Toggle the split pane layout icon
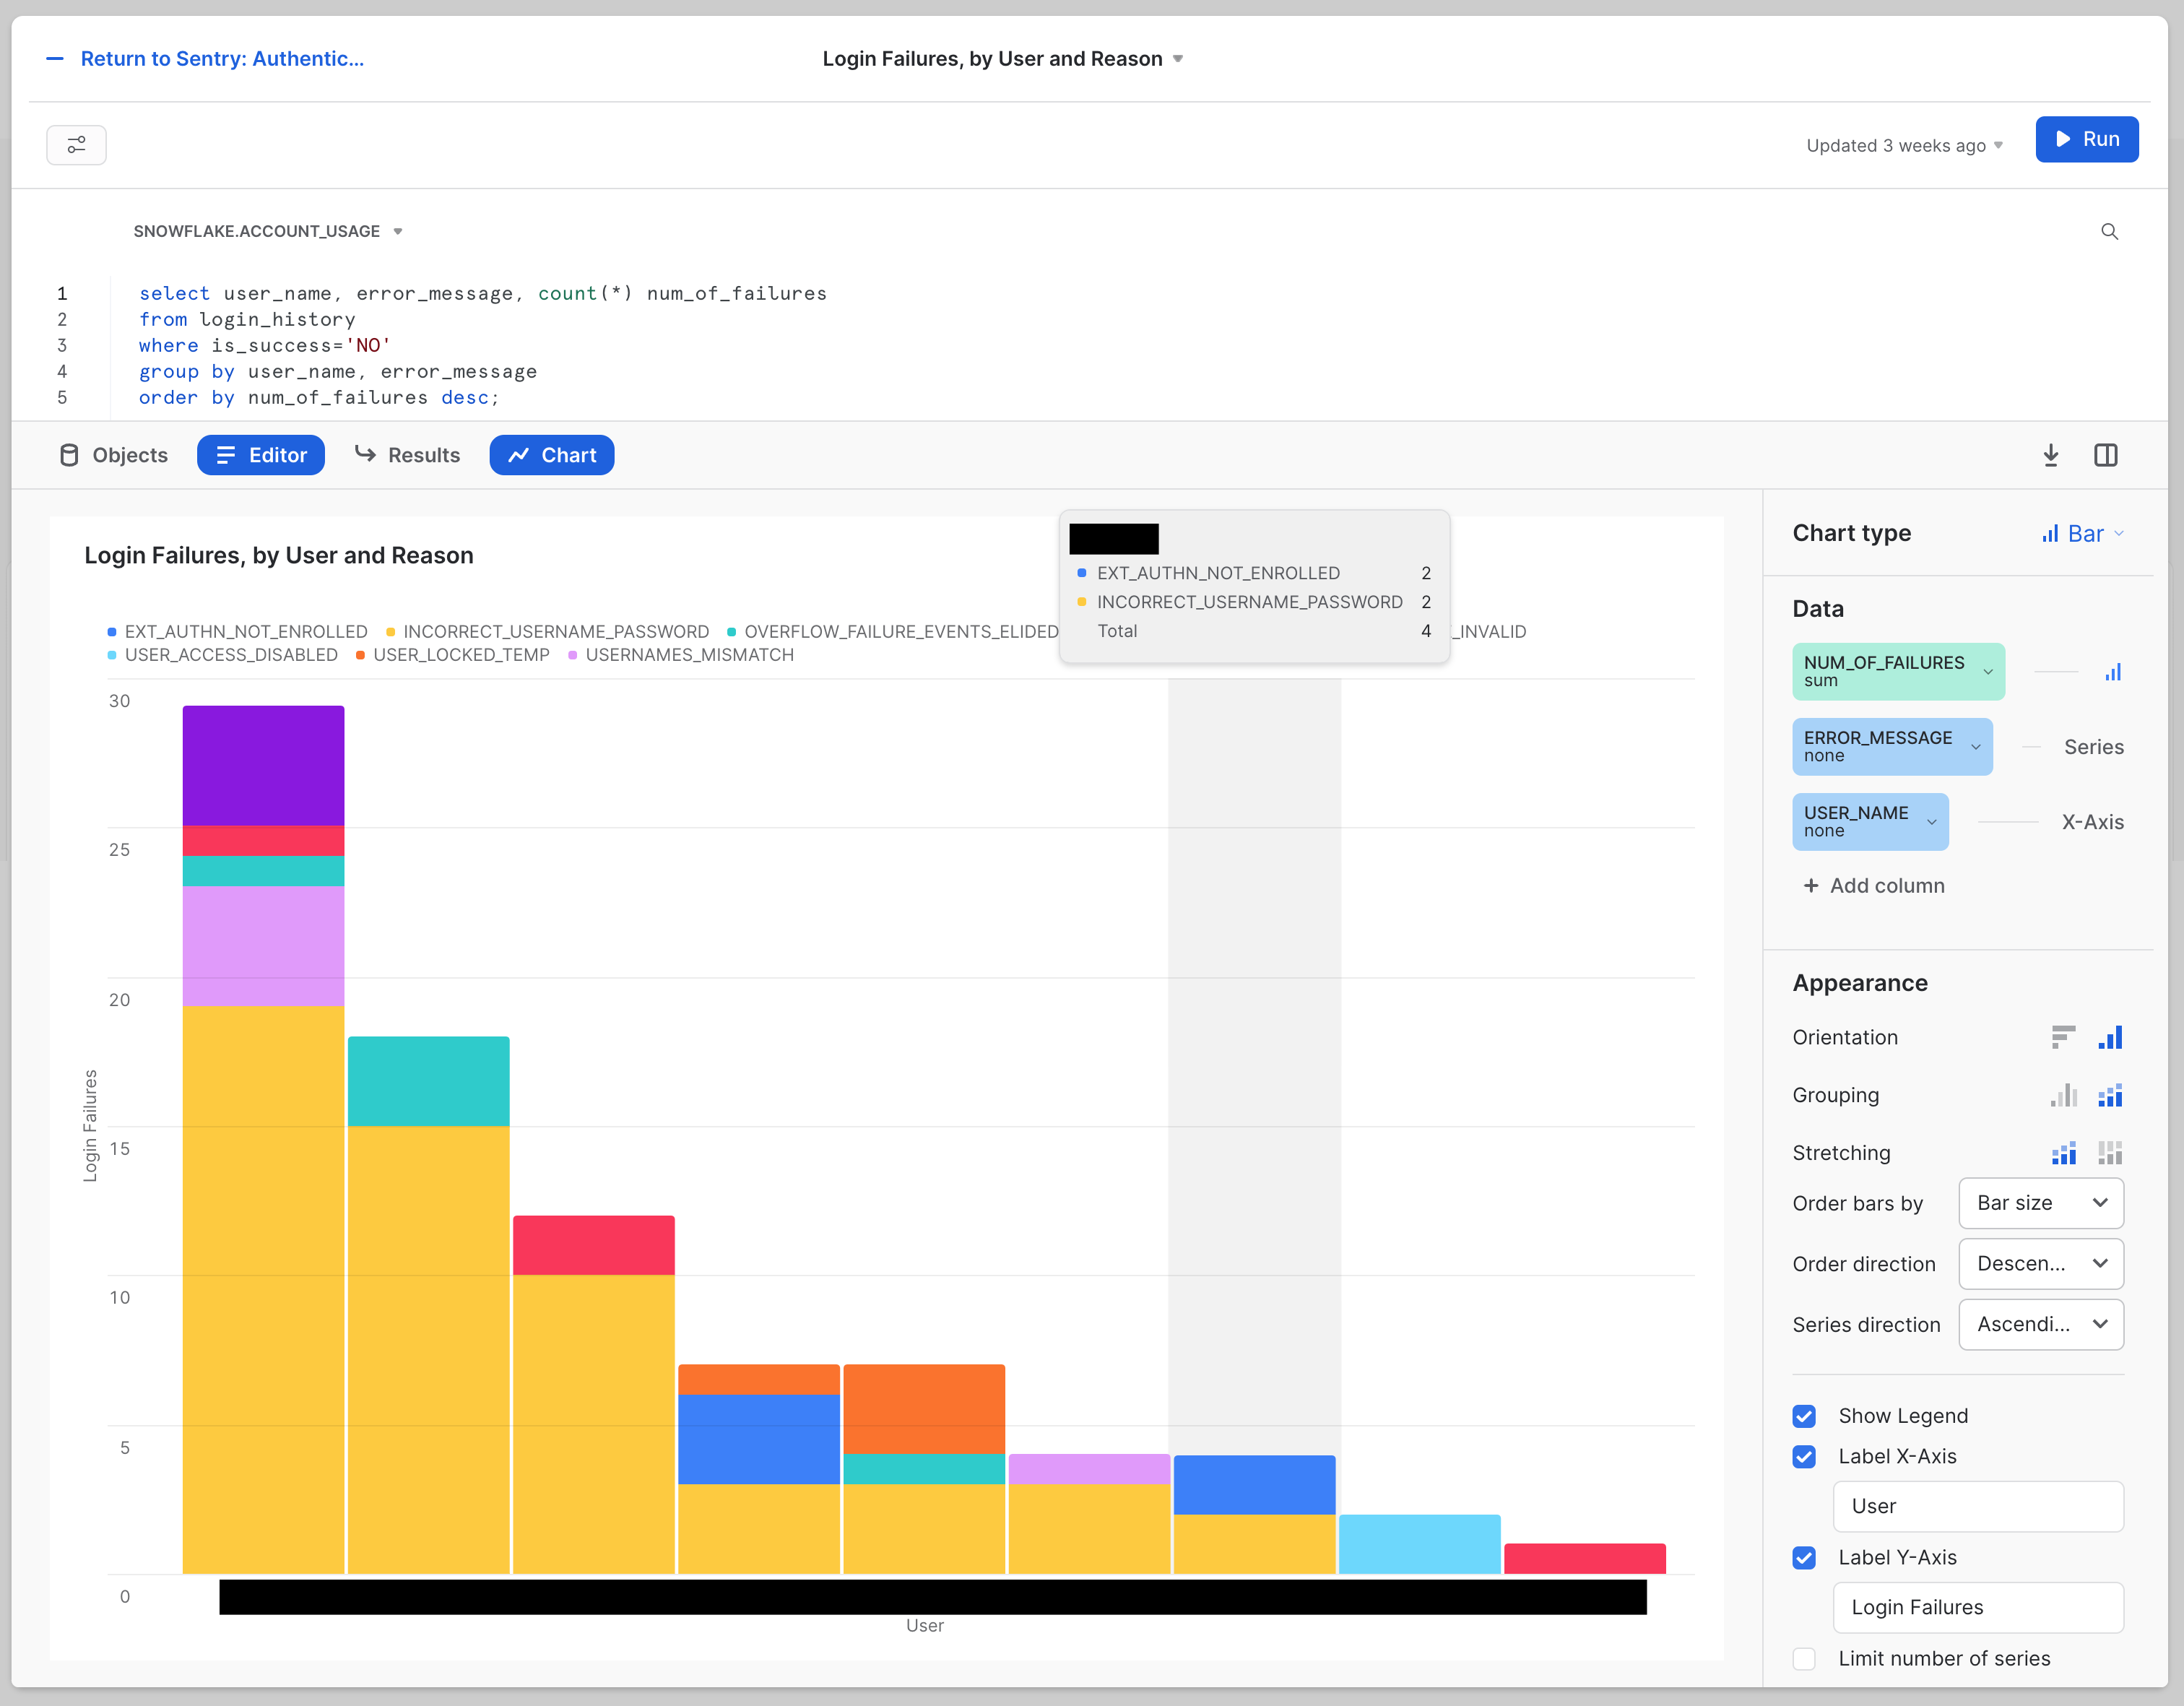The image size is (2184, 1706). click(2105, 455)
